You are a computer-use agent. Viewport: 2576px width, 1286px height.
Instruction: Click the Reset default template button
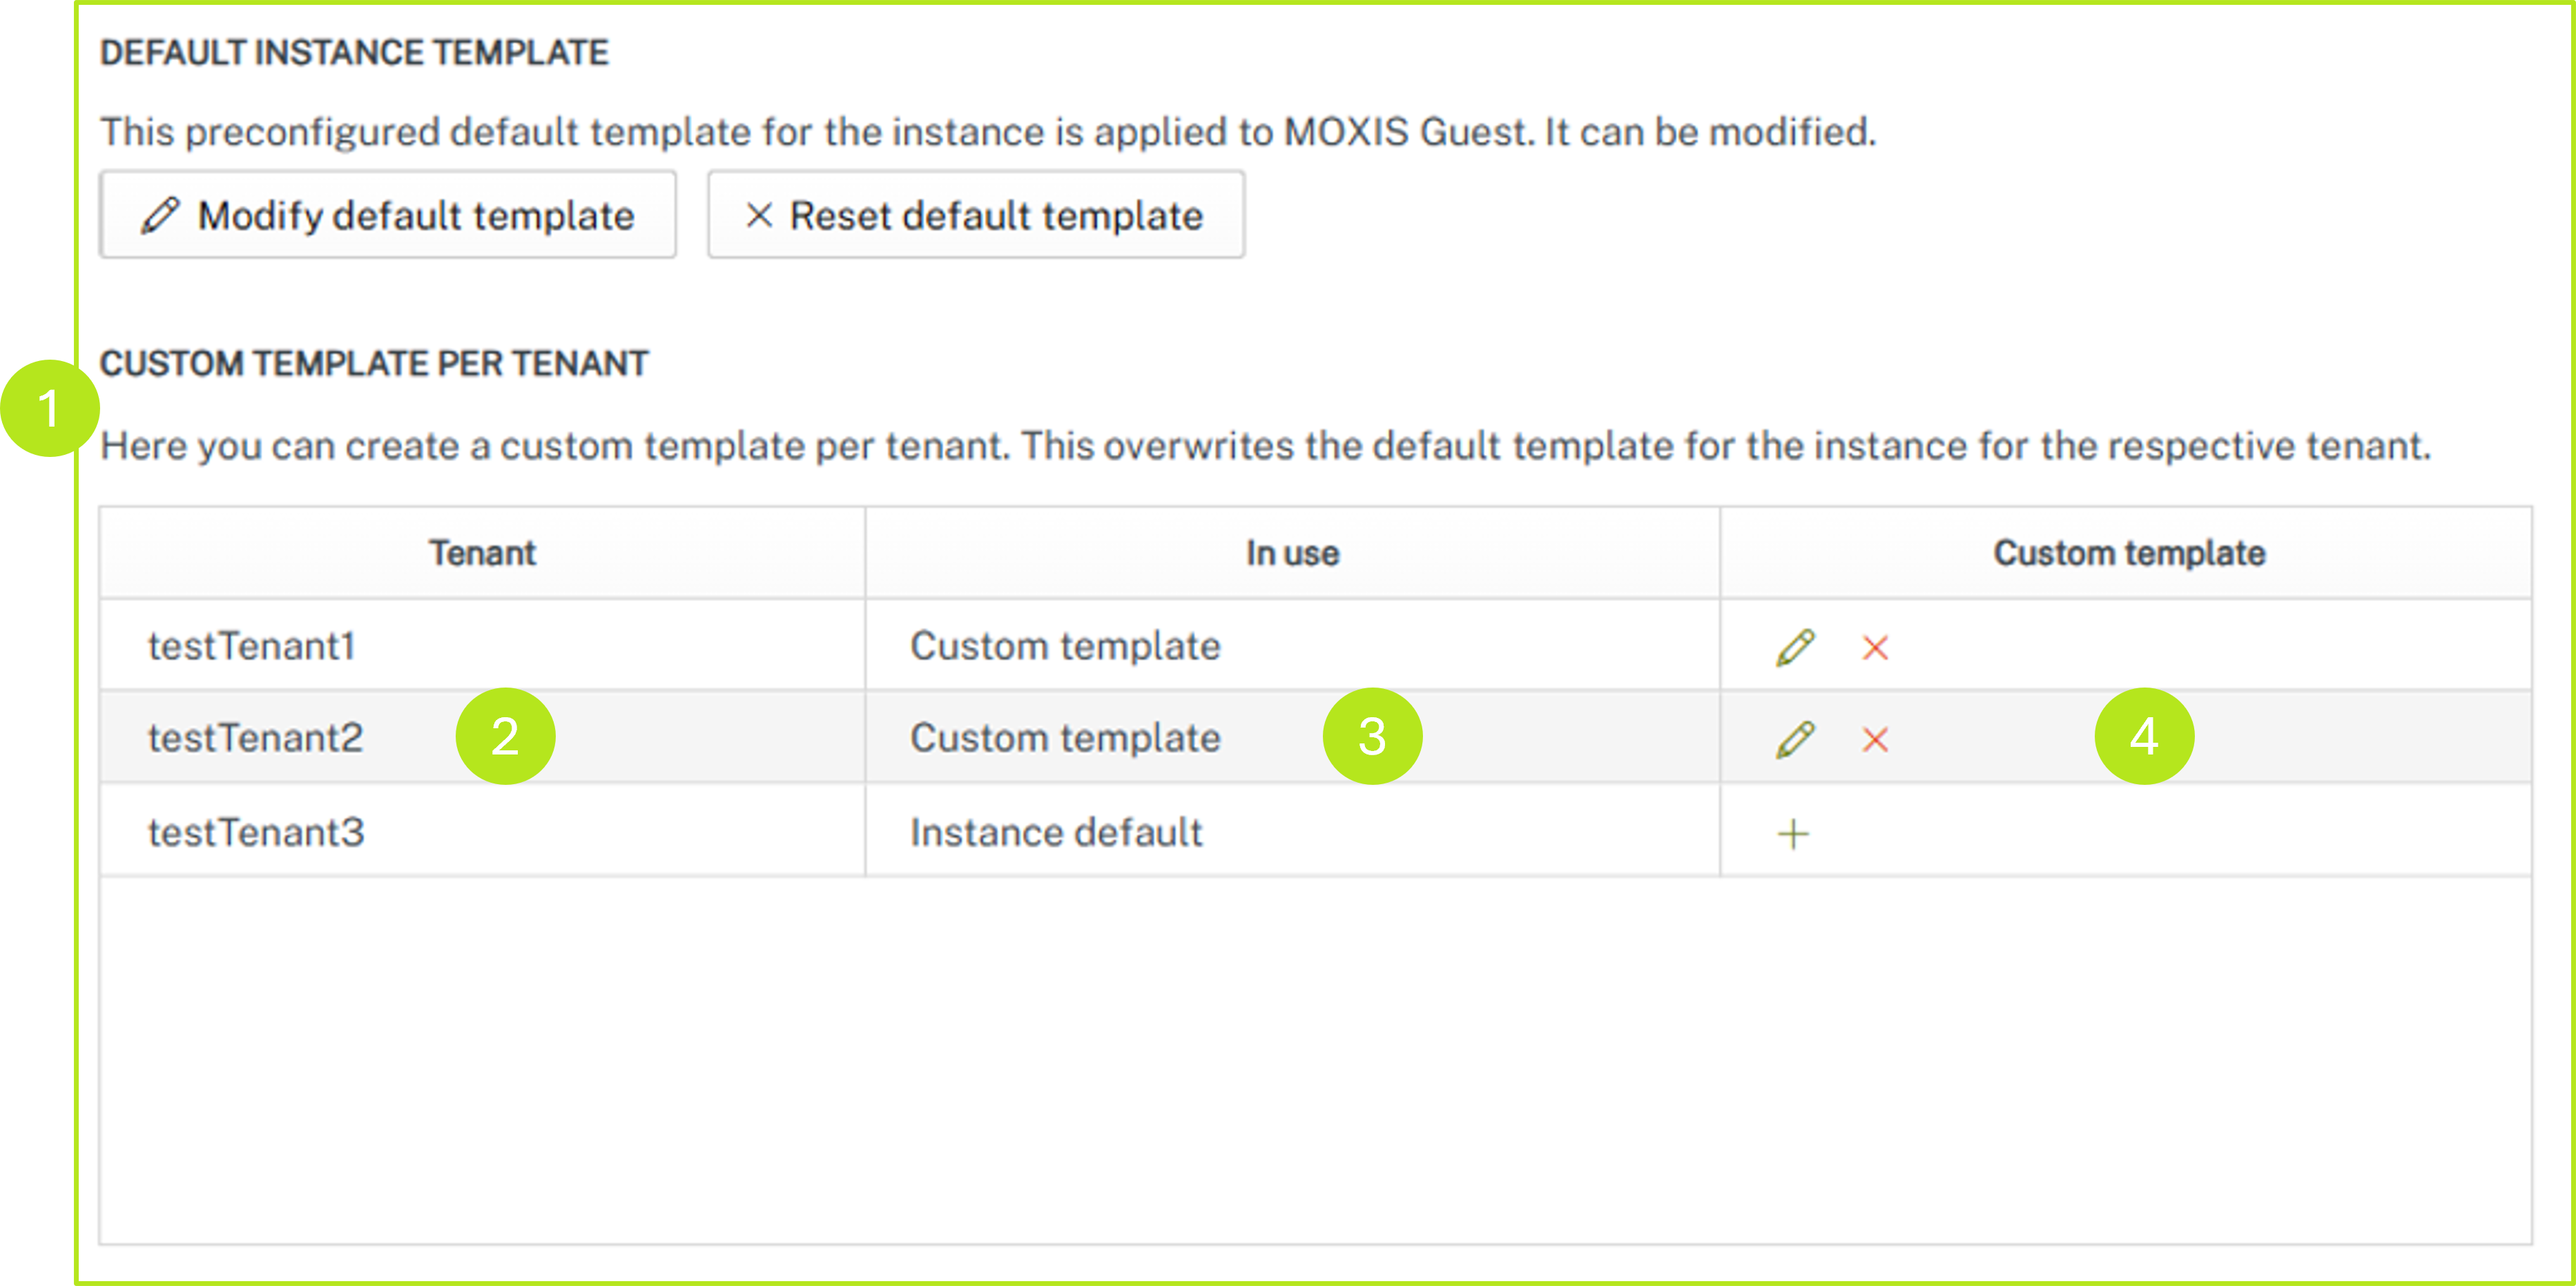[x=976, y=214]
